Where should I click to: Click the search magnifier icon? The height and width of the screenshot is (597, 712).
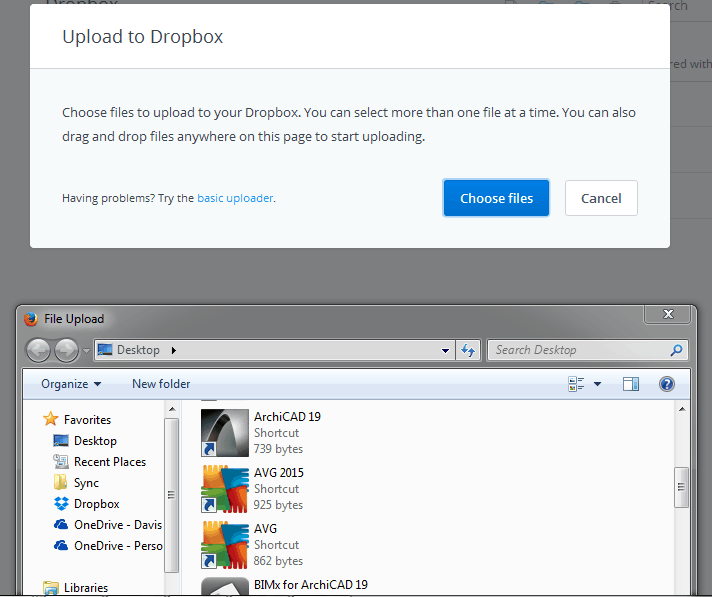[x=676, y=350]
